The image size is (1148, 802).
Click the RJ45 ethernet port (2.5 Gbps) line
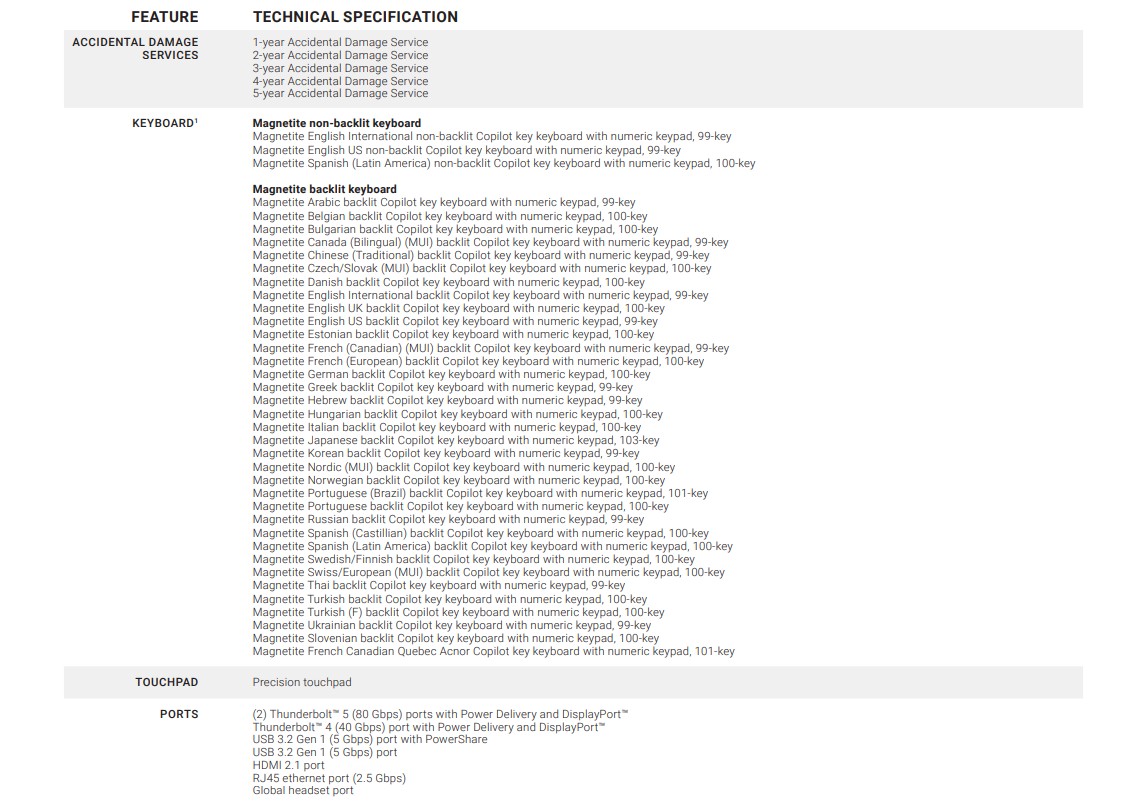(x=329, y=778)
